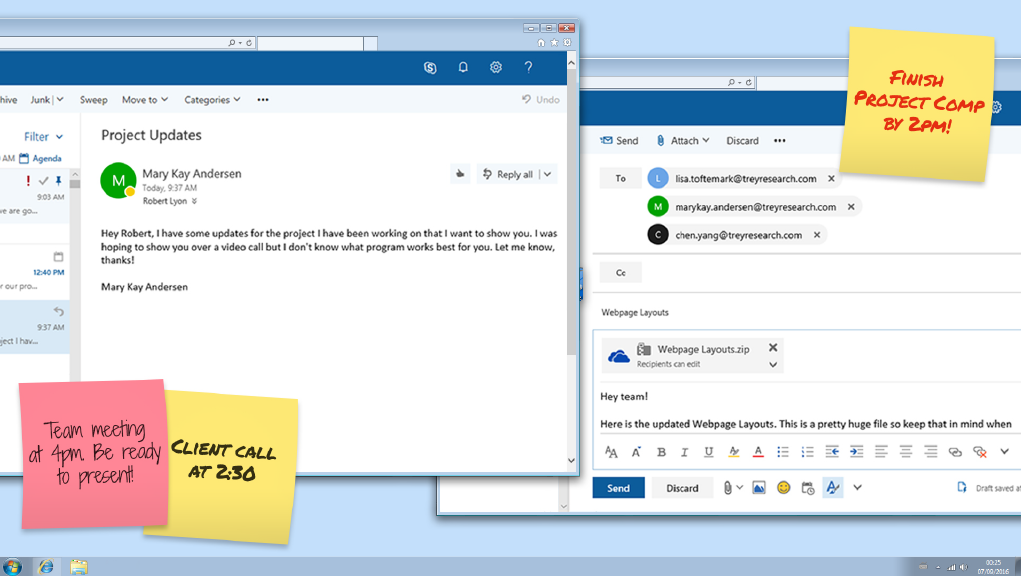Underline text in the compose toolbar
This screenshot has height=576, width=1021.
[x=708, y=452]
